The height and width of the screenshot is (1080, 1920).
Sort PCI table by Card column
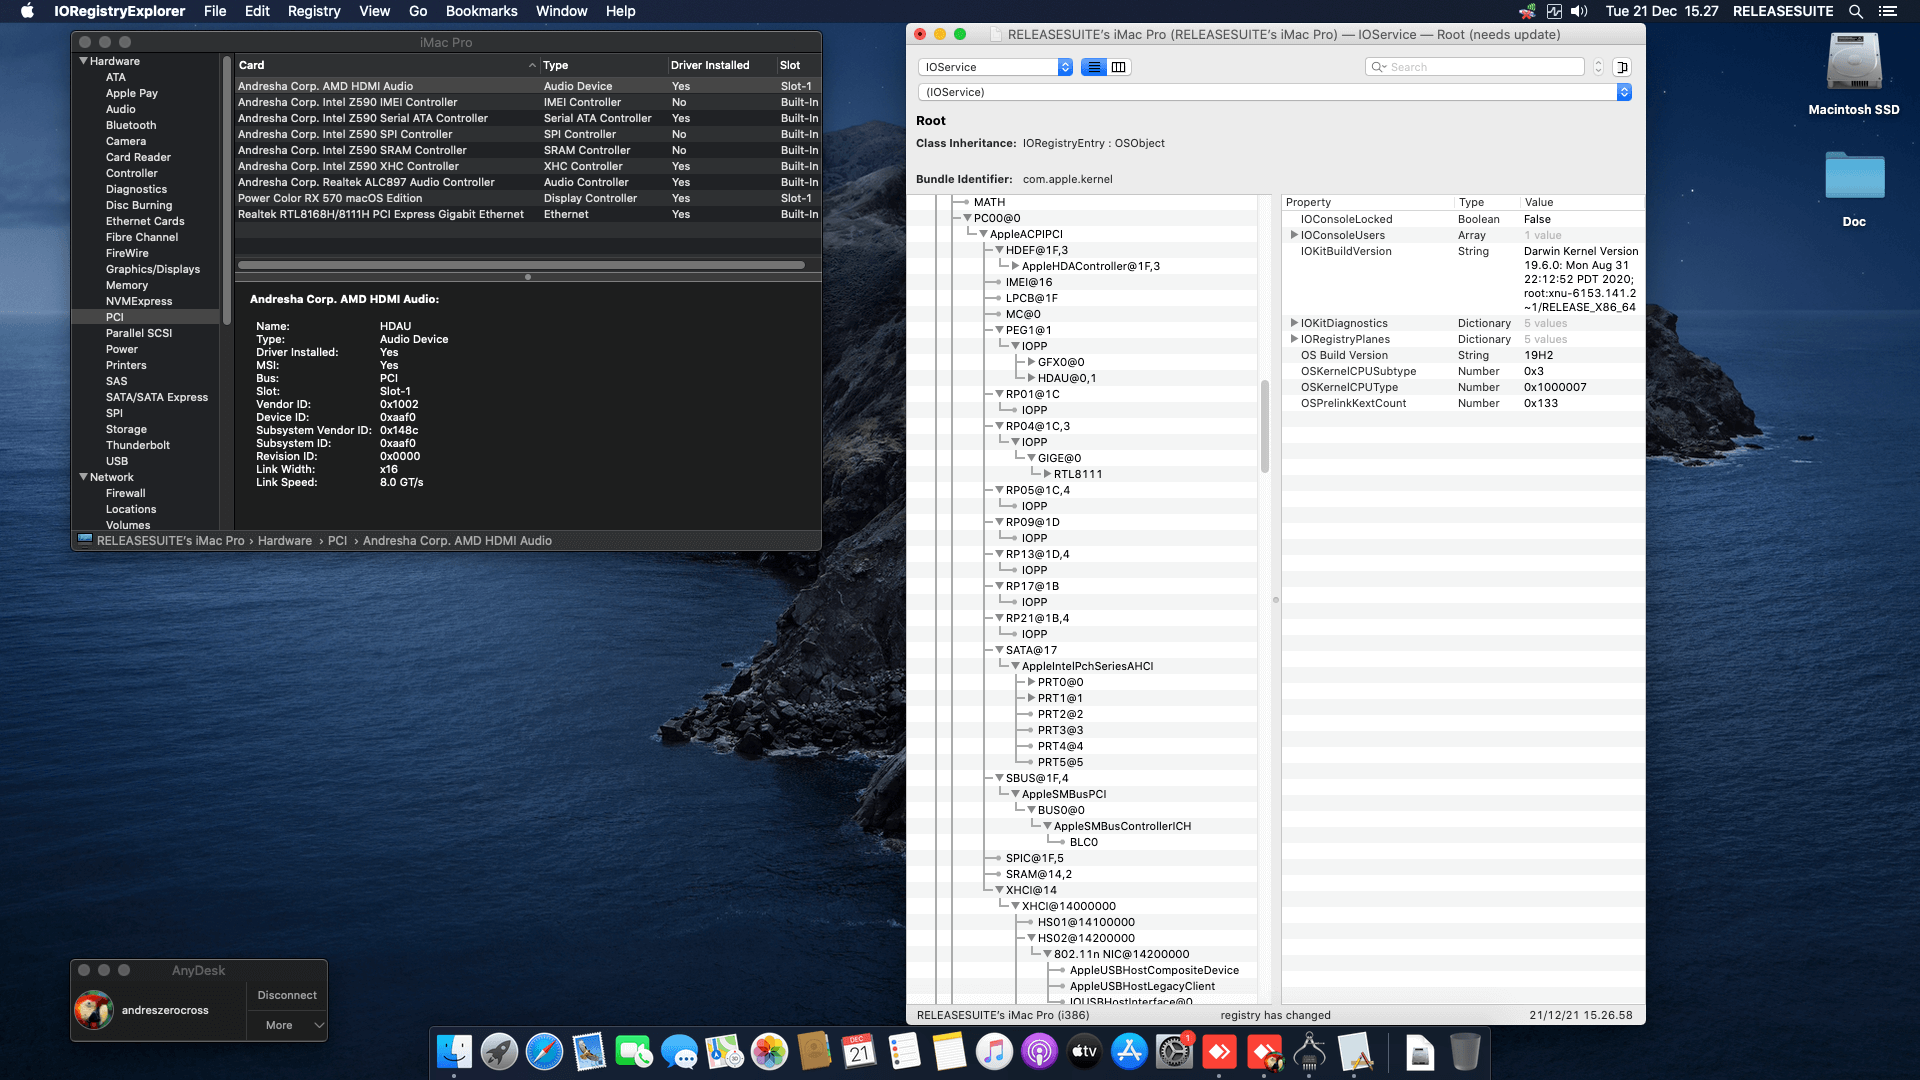(387, 65)
